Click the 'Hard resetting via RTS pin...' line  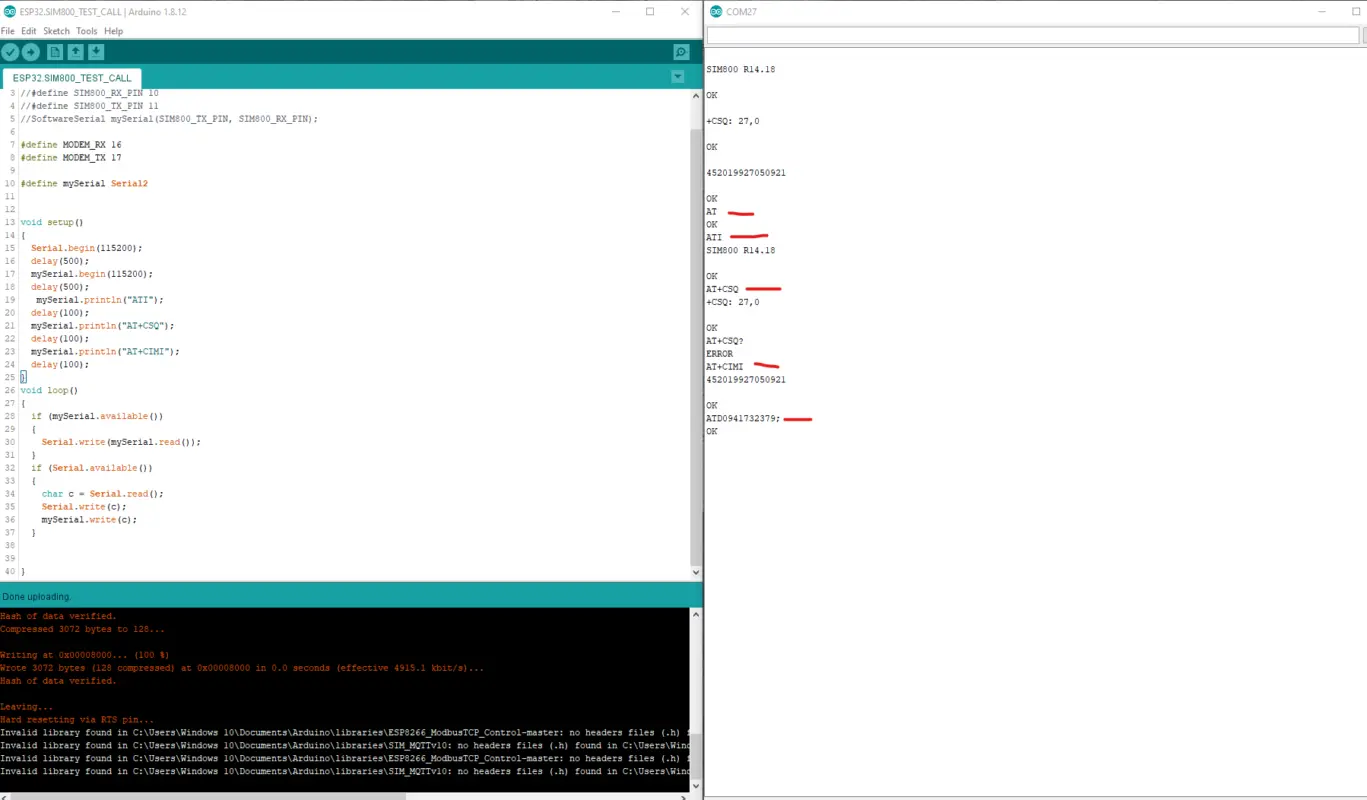coord(77,720)
